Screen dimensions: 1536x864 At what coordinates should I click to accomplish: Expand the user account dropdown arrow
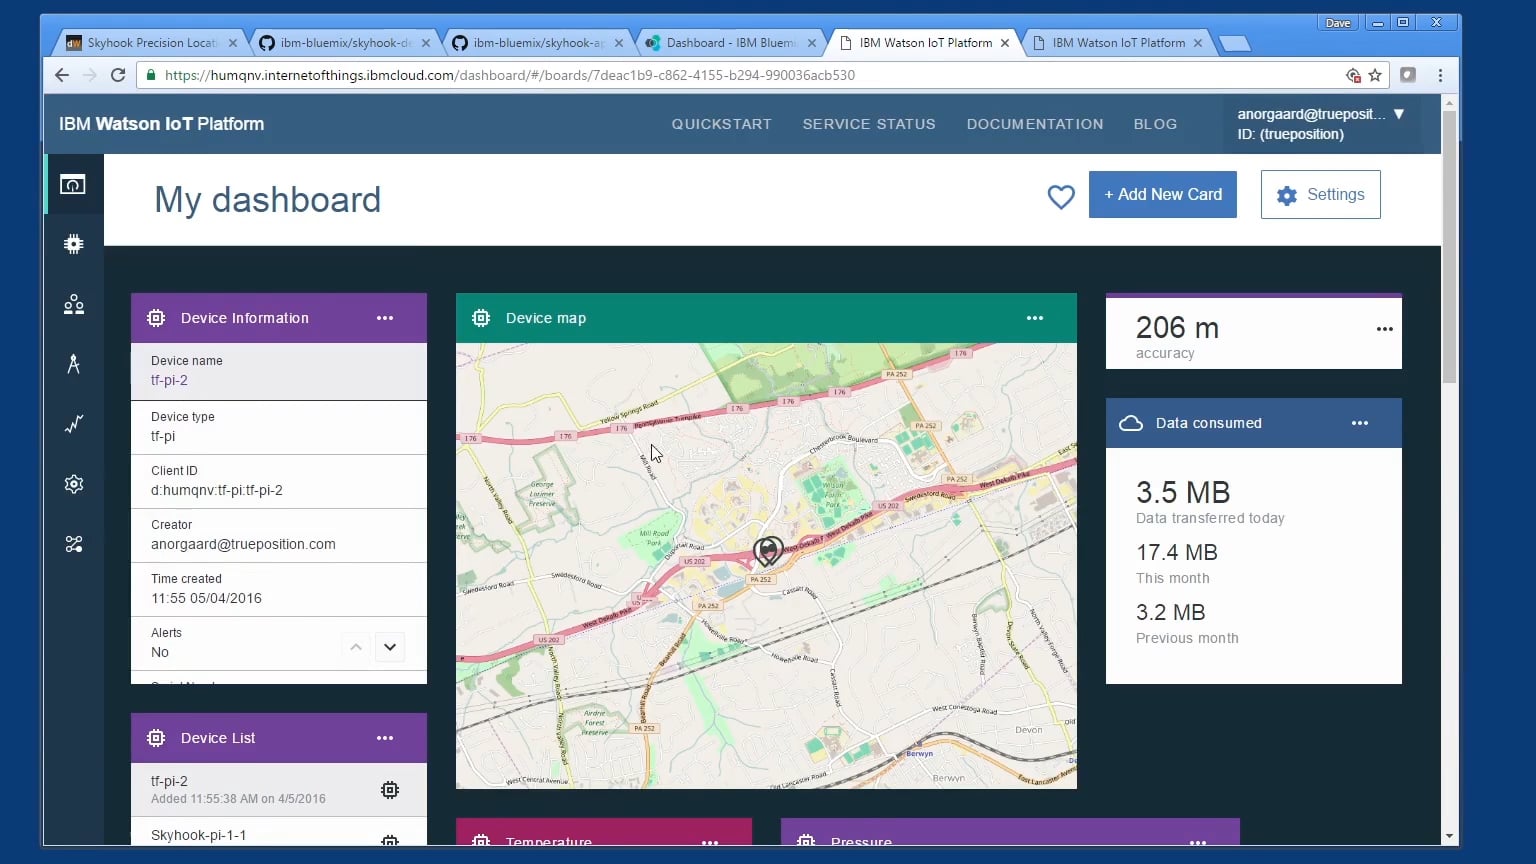[x=1399, y=114]
